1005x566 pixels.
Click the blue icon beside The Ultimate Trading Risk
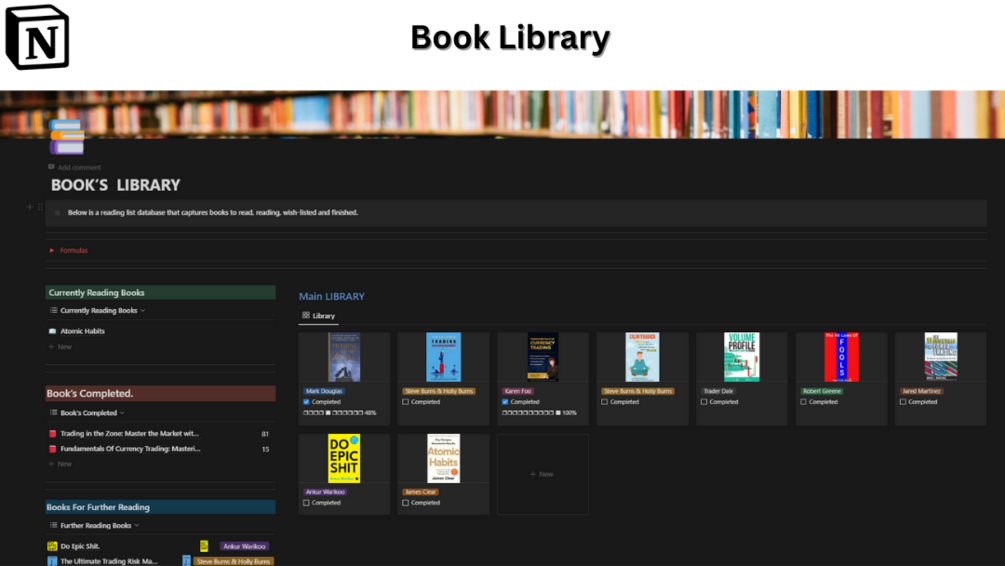[53, 562]
